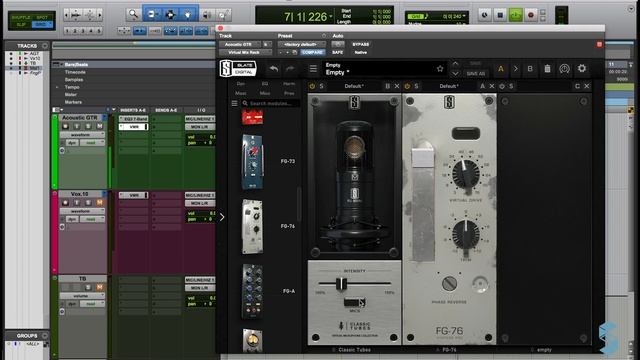
Task: Select SLIP edit mode
Action: (x=20, y=24)
